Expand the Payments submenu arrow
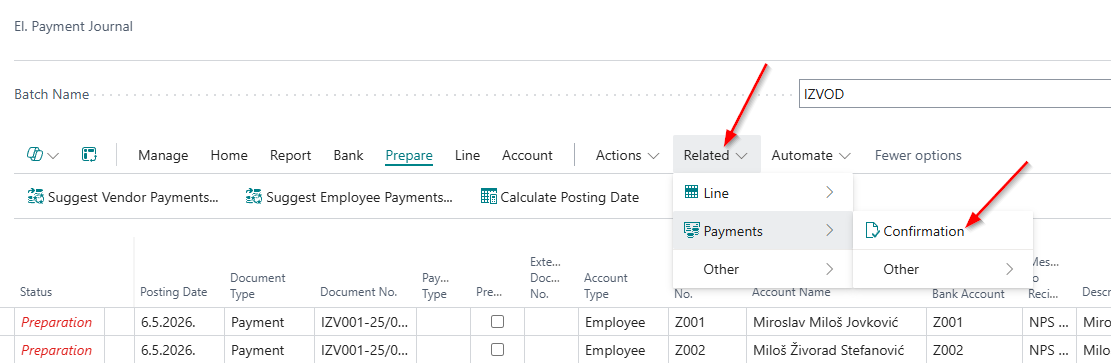The width and height of the screenshot is (1111, 363). (830, 230)
